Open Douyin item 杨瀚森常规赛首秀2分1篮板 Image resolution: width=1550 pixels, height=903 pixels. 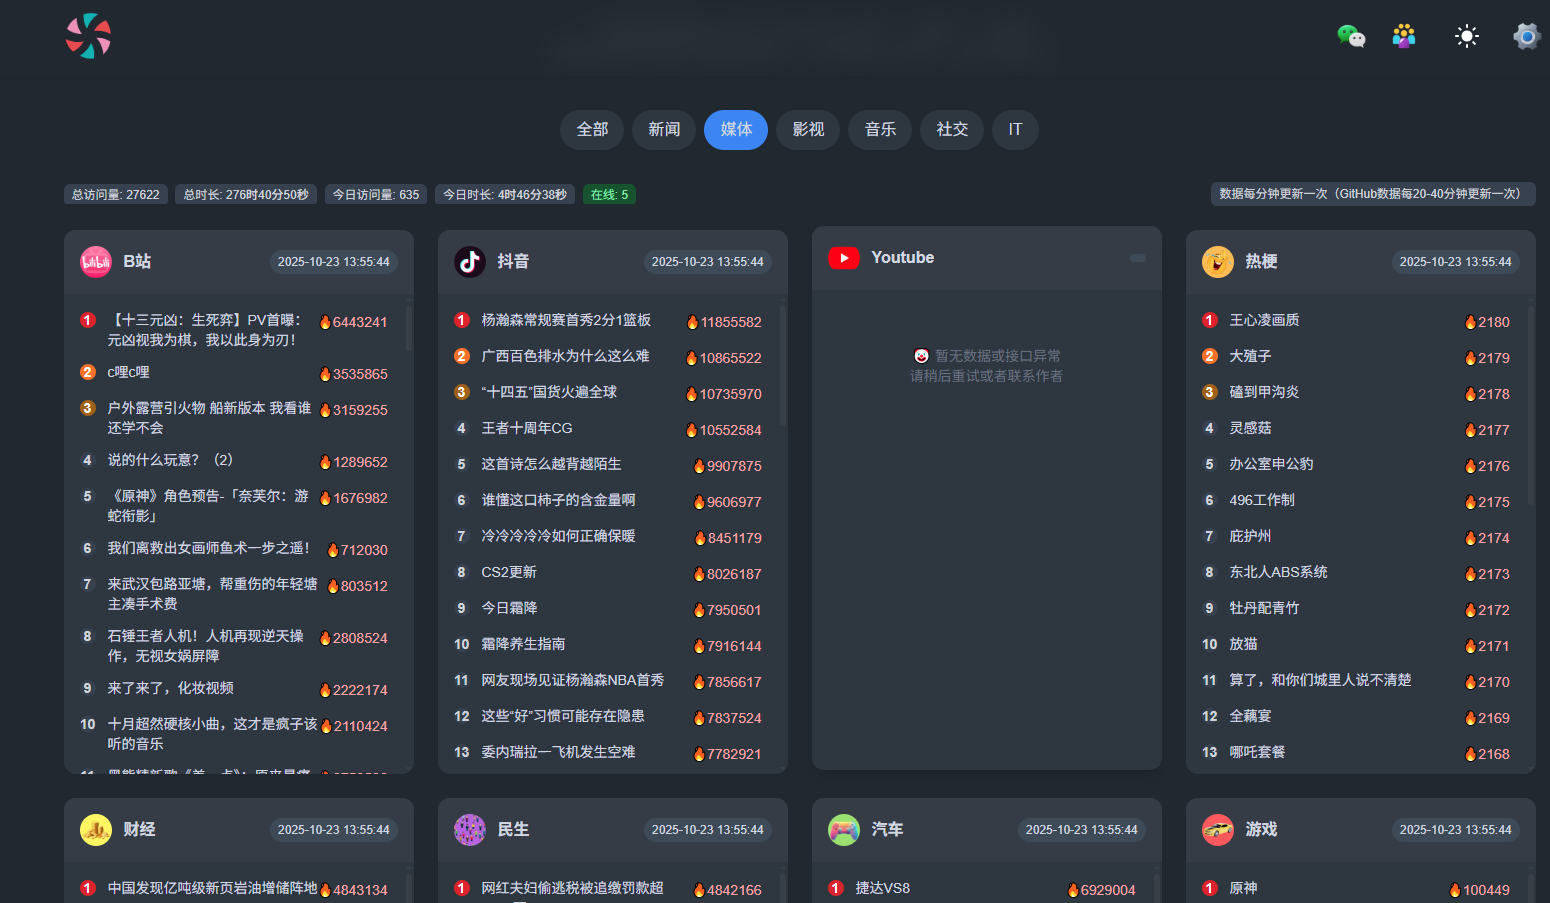click(x=566, y=320)
